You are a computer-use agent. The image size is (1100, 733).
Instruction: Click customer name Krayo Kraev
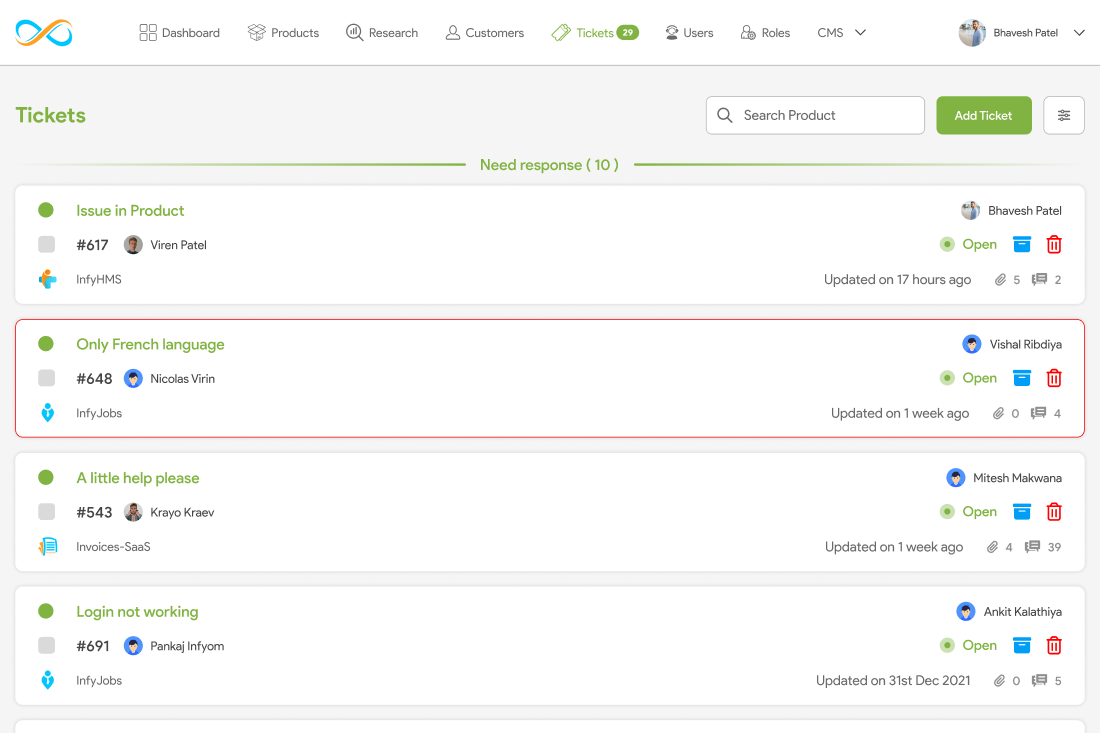click(x=182, y=513)
